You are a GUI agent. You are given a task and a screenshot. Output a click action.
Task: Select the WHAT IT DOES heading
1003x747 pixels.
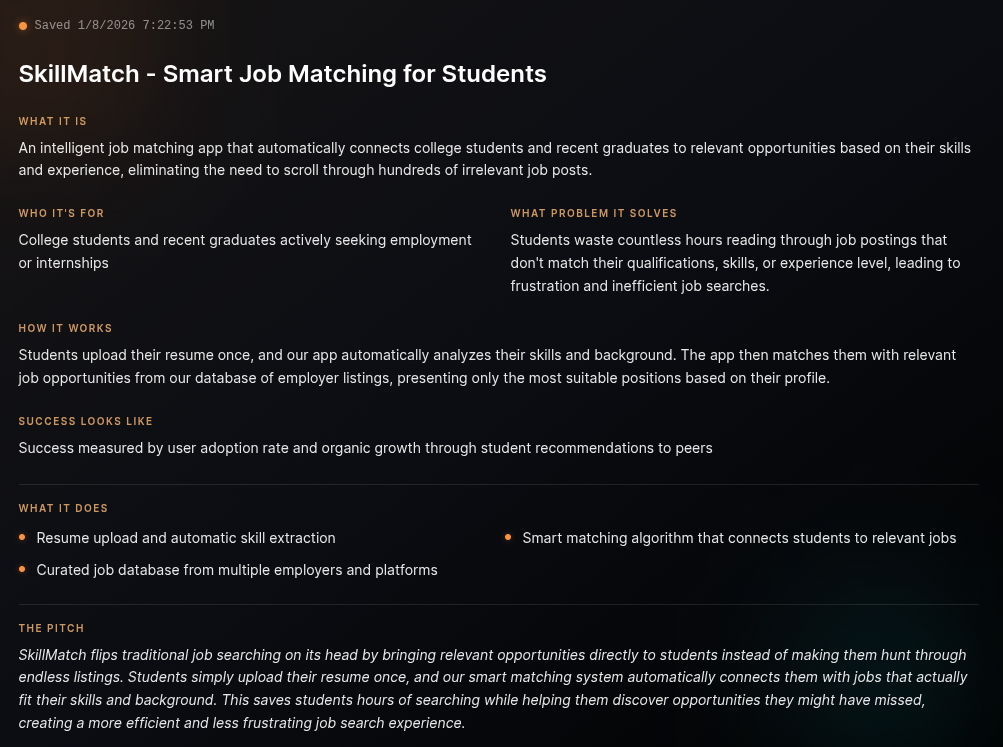[x=63, y=509]
